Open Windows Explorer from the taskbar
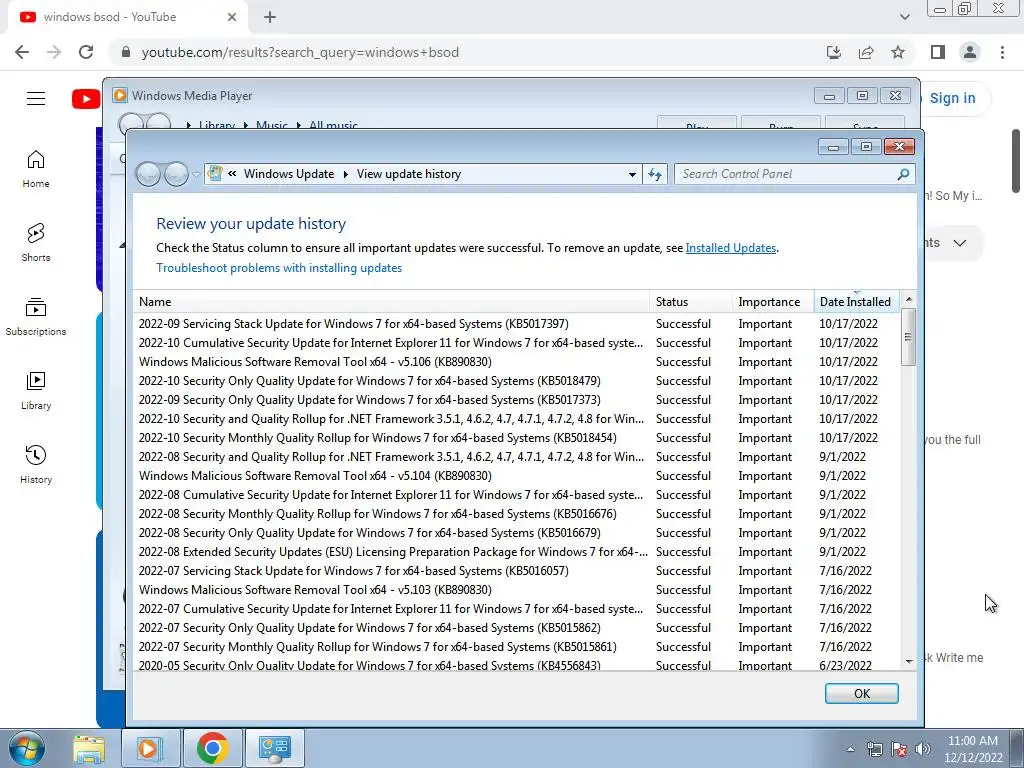1024x768 pixels. click(x=88, y=748)
